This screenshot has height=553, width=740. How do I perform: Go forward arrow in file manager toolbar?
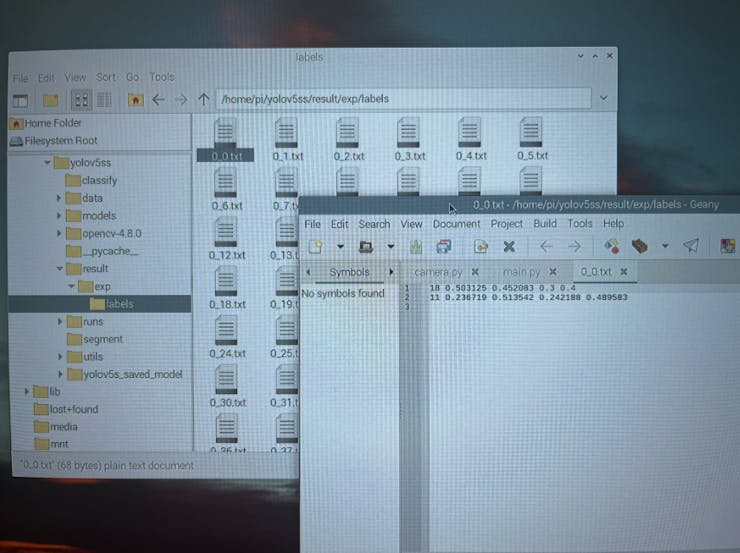click(x=181, y=100)
